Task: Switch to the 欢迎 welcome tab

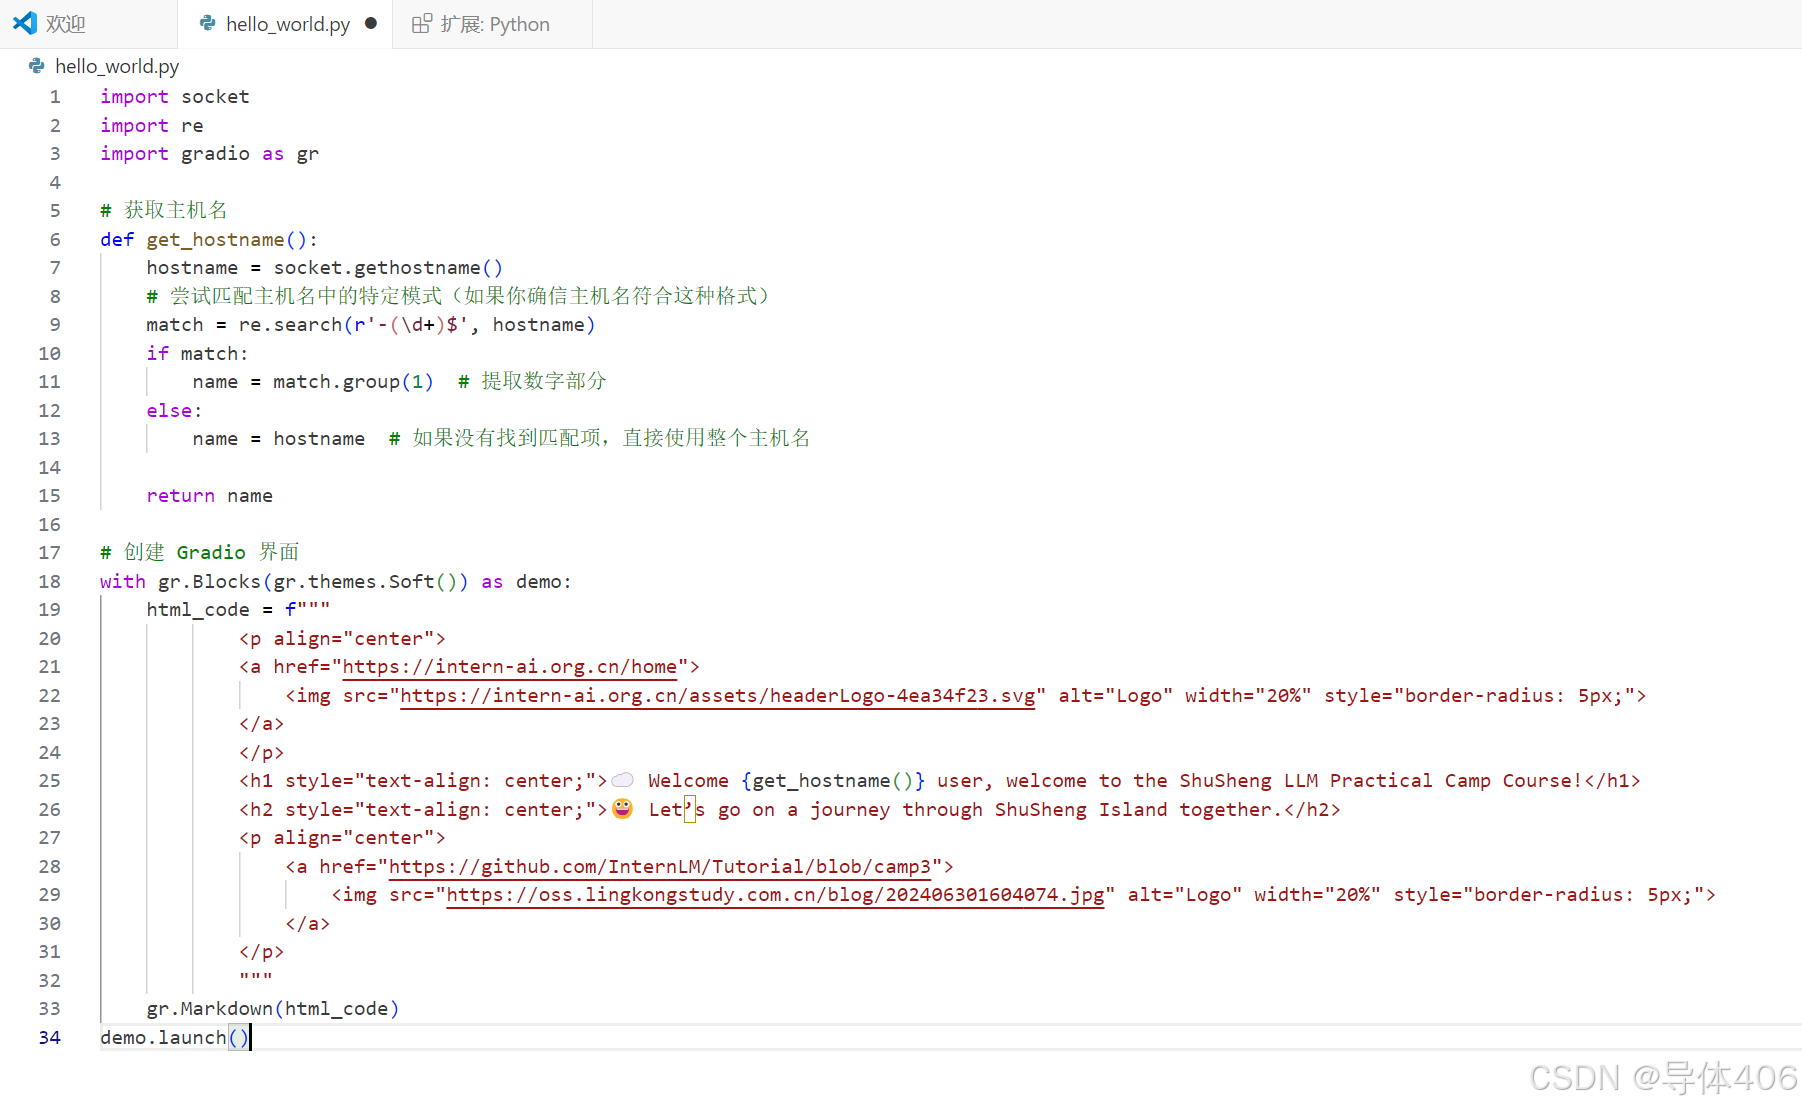Action: 66,23
